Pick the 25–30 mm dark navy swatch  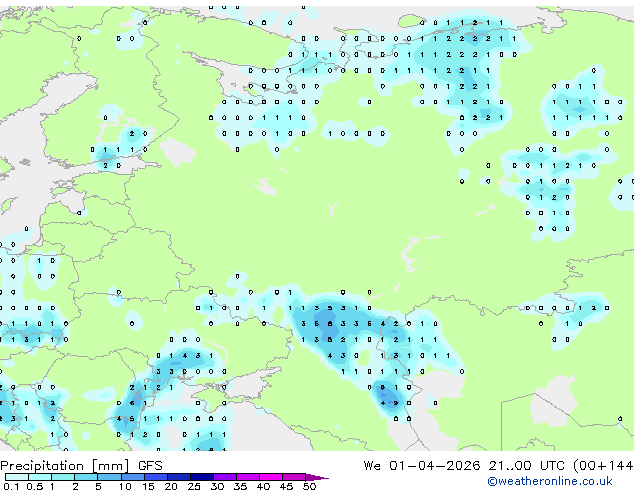tap(202, 477)
